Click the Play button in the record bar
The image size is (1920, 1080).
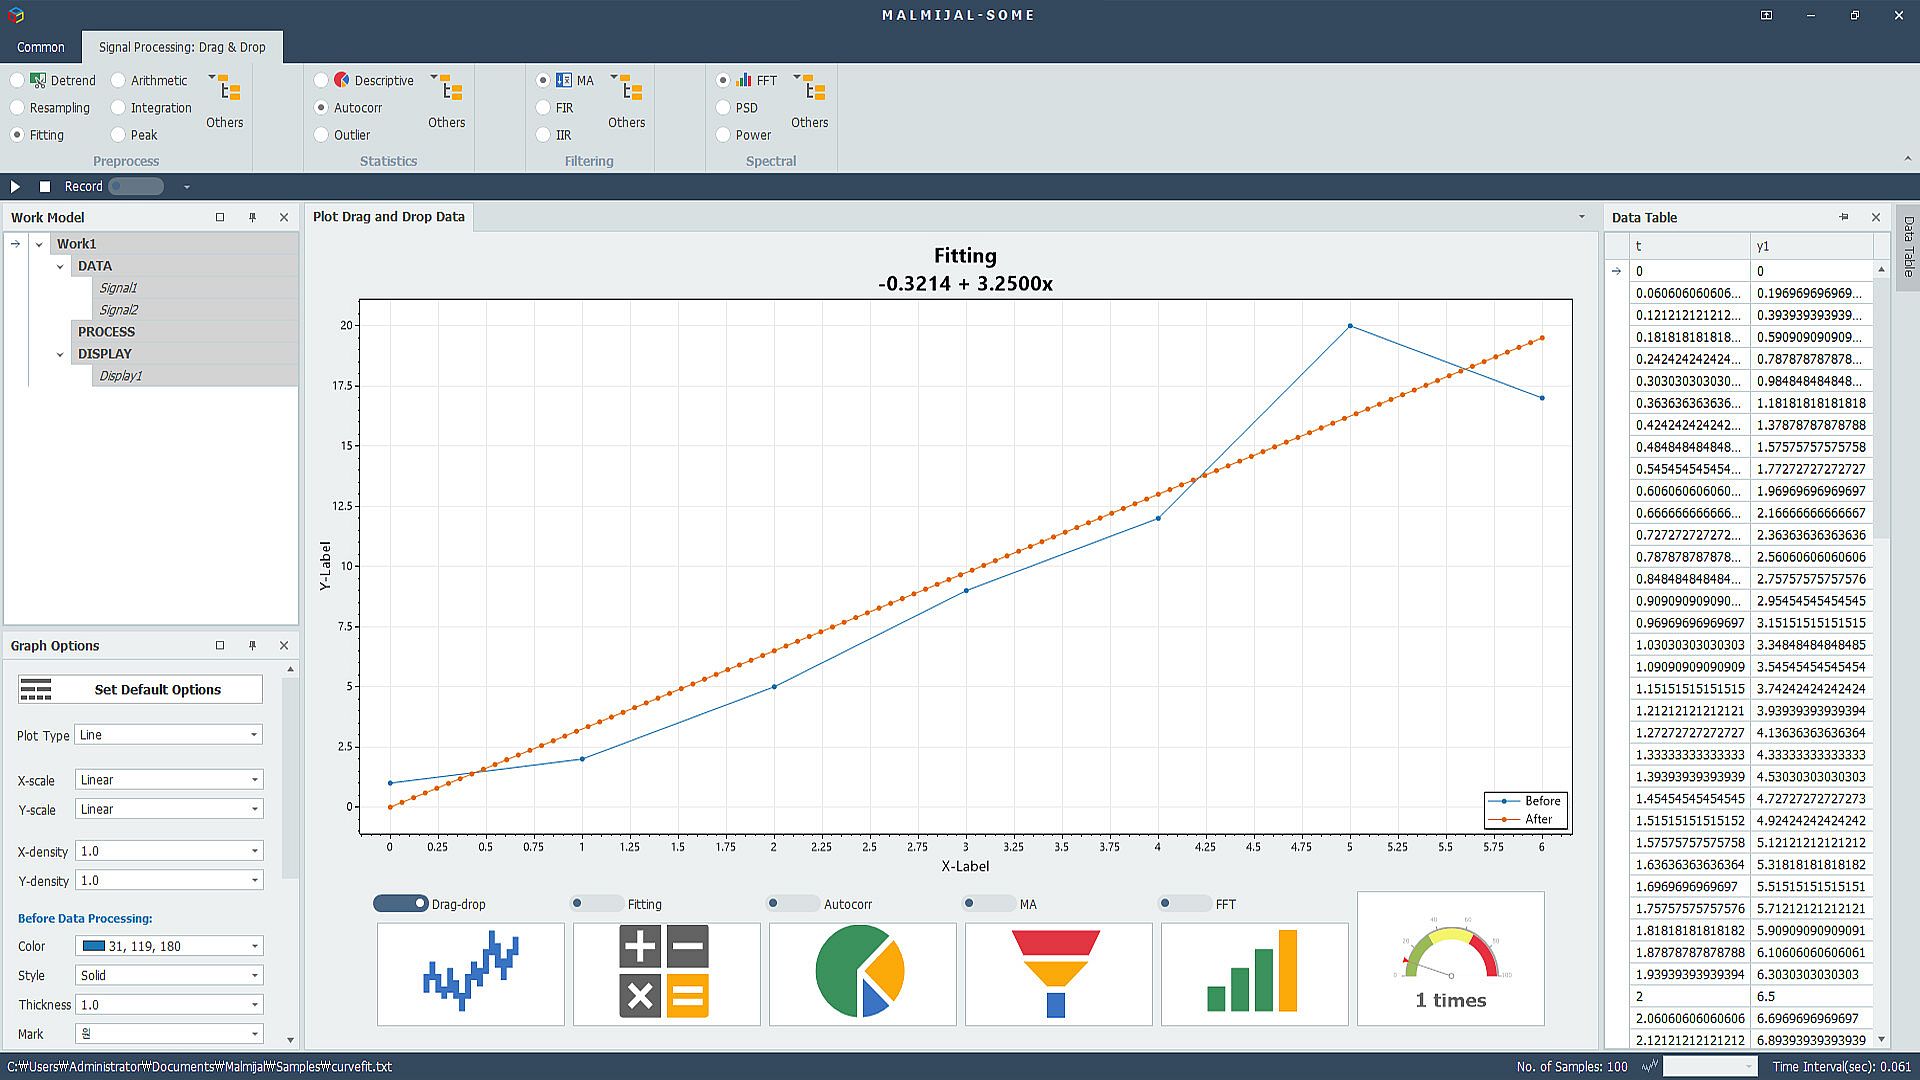[x=15, y=186]
